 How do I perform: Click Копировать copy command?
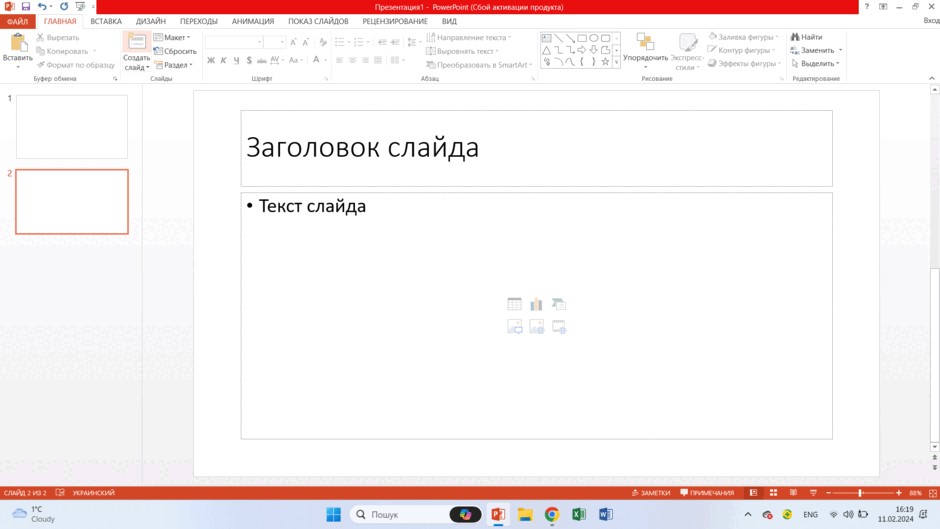62,51
